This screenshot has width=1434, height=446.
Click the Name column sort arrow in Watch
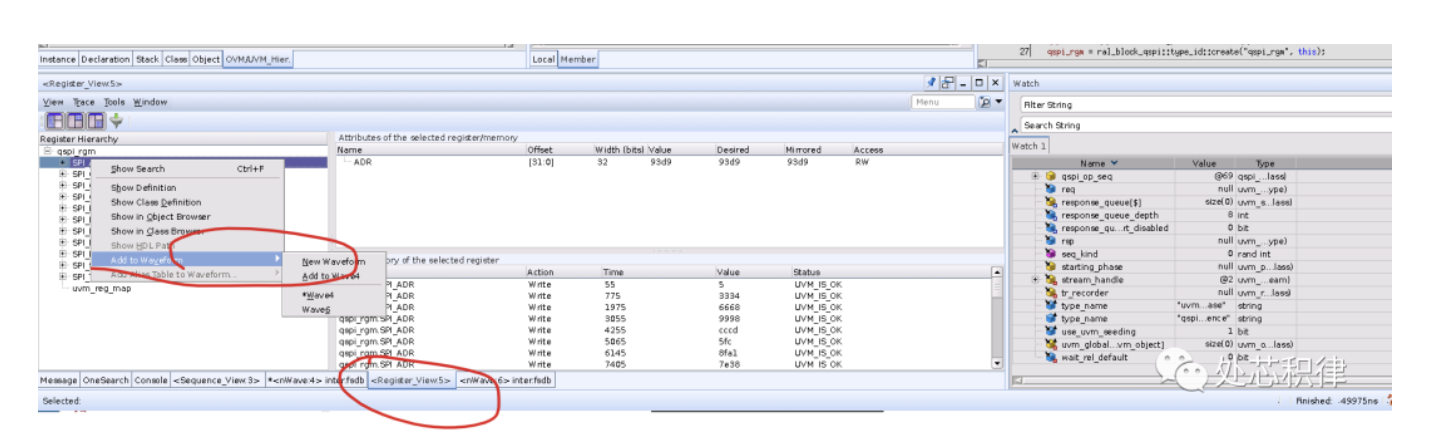click(x=1115, y=163)
